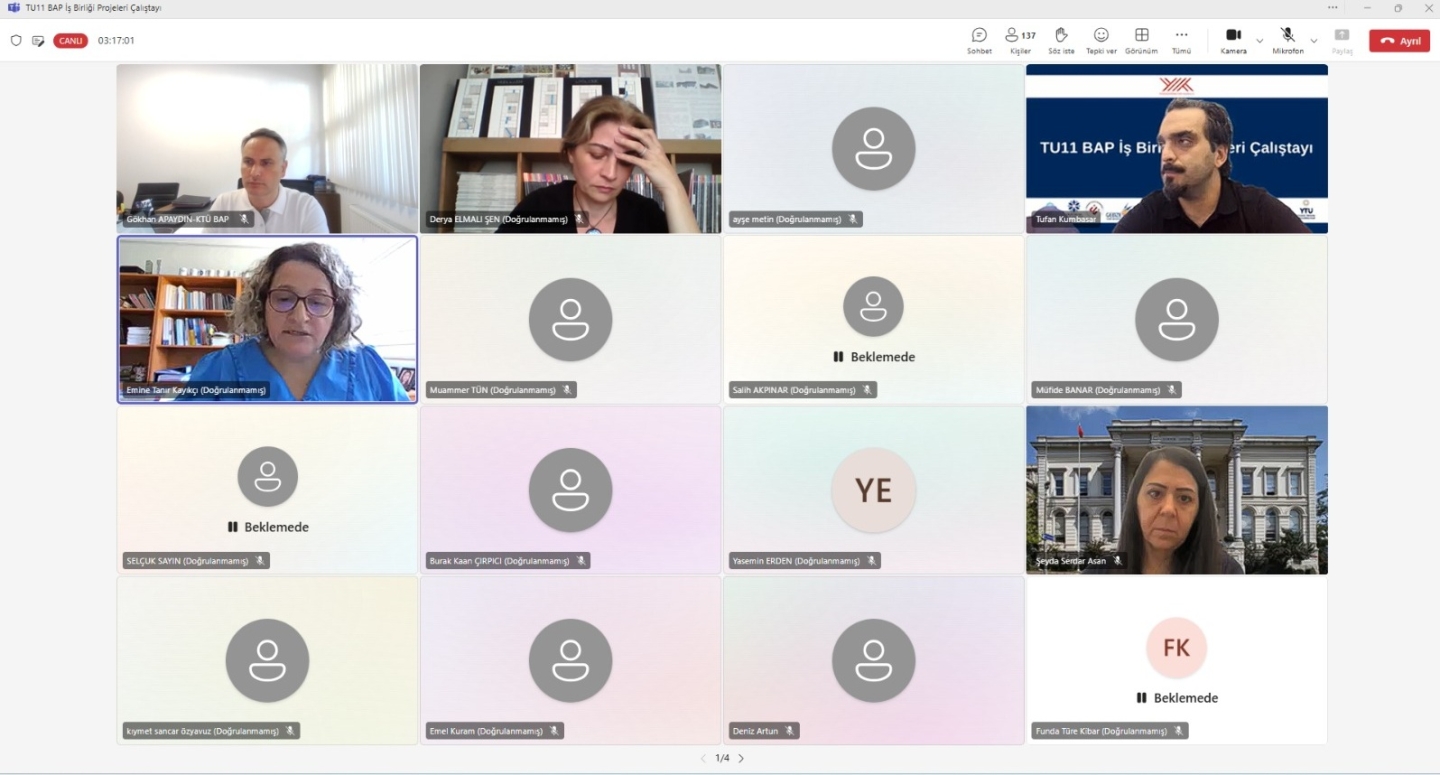Open Tepki ver reactions
Screen dimensions: 1440x775
coord(1101,40)
